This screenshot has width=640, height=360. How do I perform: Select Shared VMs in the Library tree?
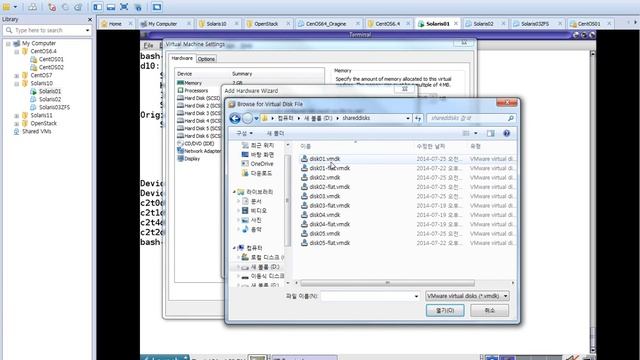[x=36, y=131]
